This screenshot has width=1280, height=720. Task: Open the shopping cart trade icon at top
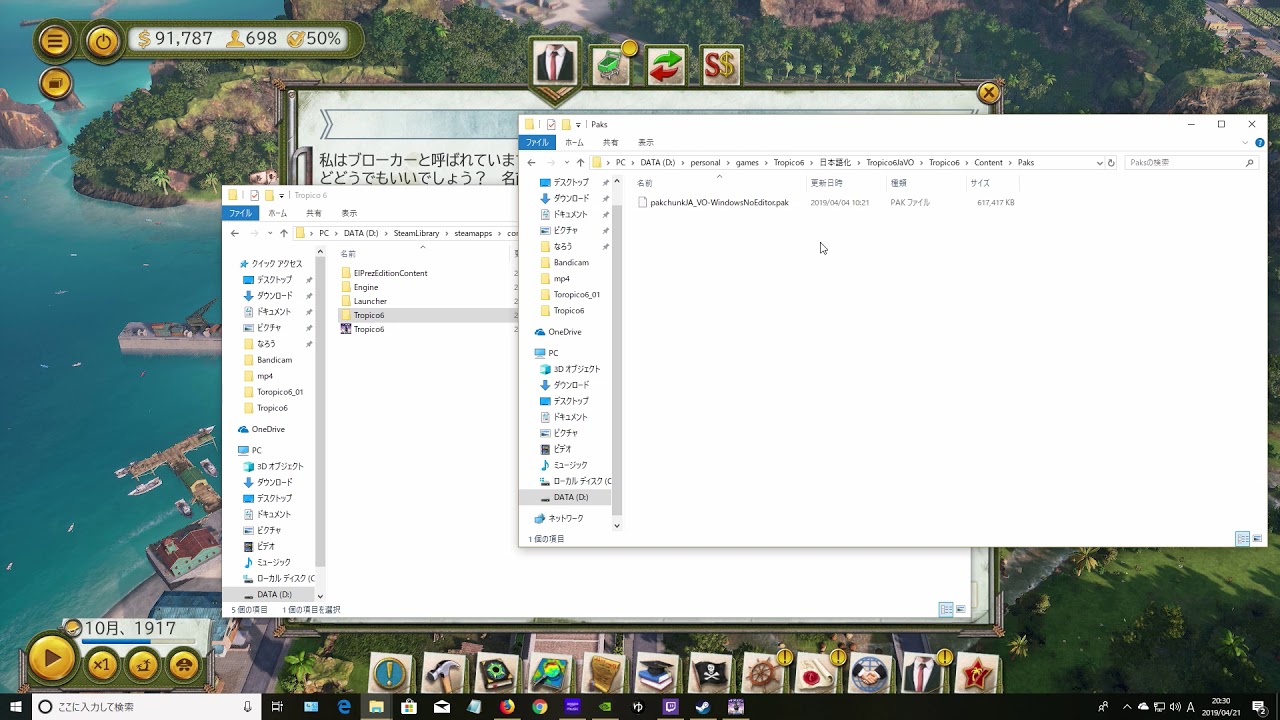coord(612,66)
